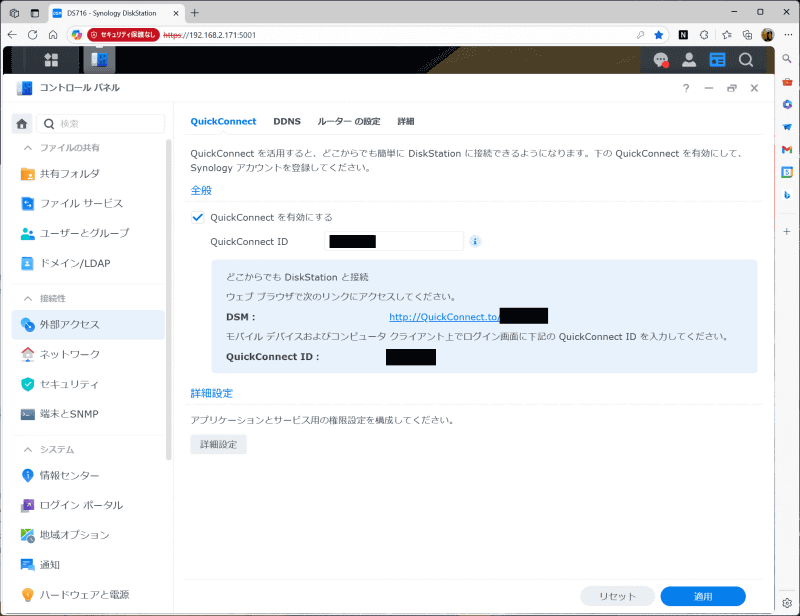
Task: Click the info icon beside QuickConnect ID
Action: click(x=474, y=241)
